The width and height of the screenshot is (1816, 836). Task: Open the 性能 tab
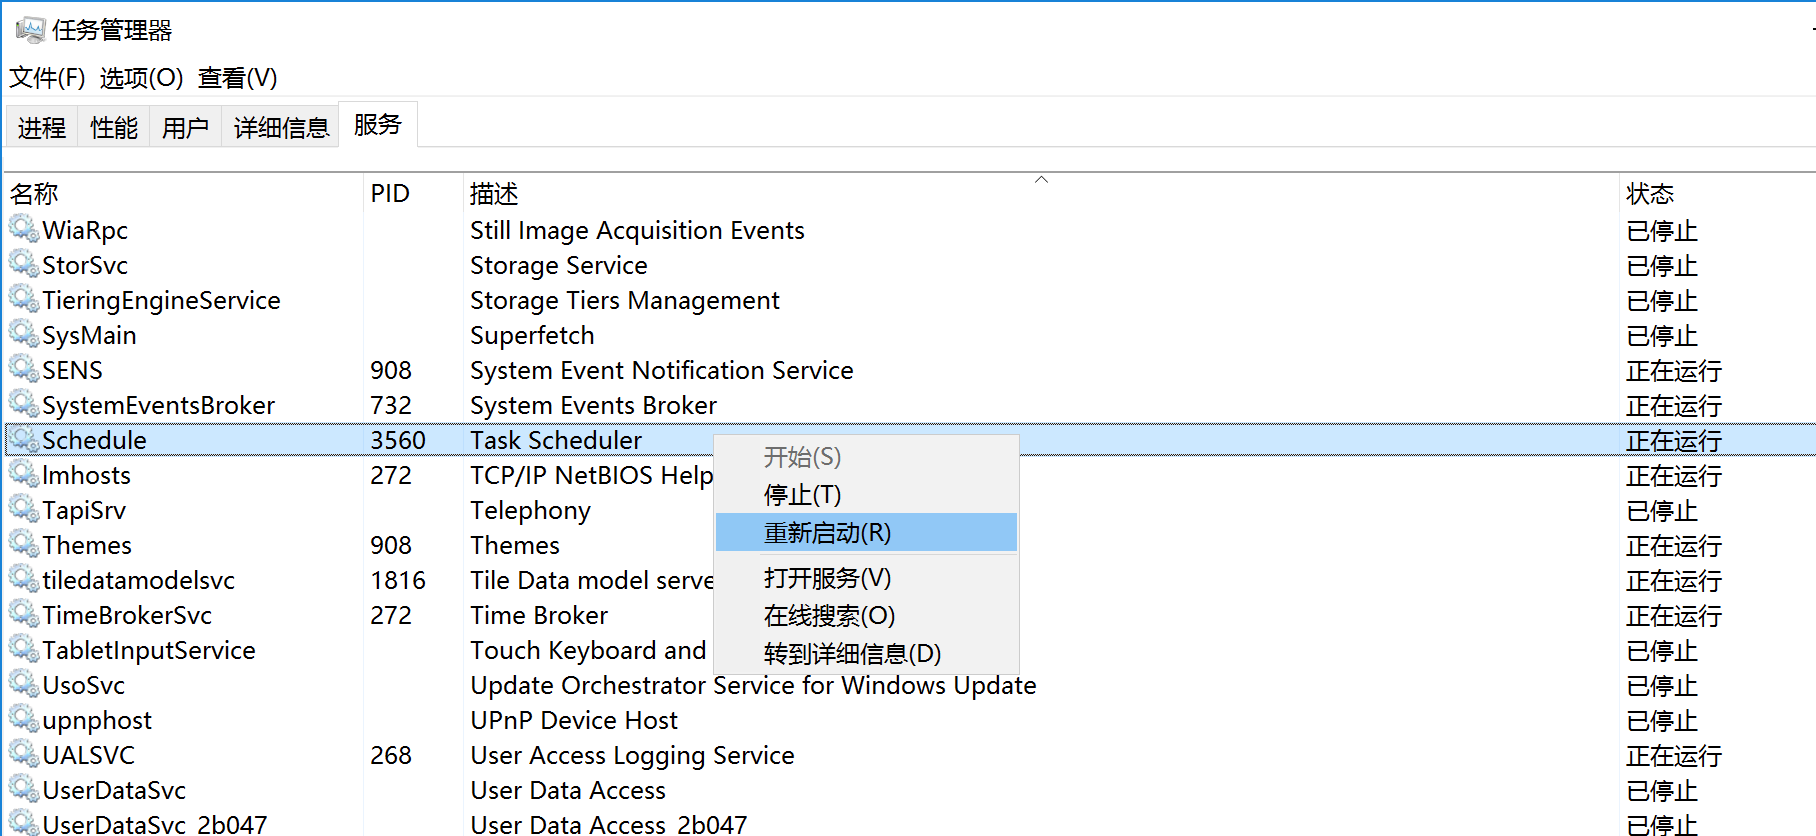coord(114,128)
